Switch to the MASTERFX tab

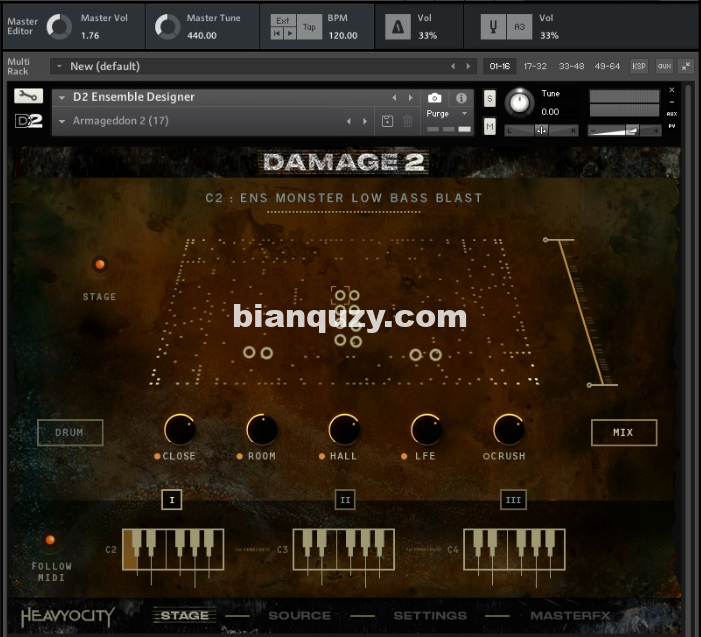pyautogui.click(x=570, y=616)
